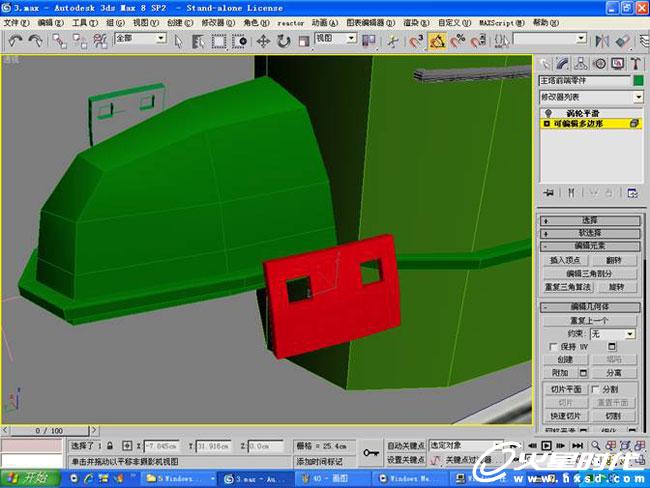Click Select and Manipulate icon

pyautogui.click(x=393, y=41)
